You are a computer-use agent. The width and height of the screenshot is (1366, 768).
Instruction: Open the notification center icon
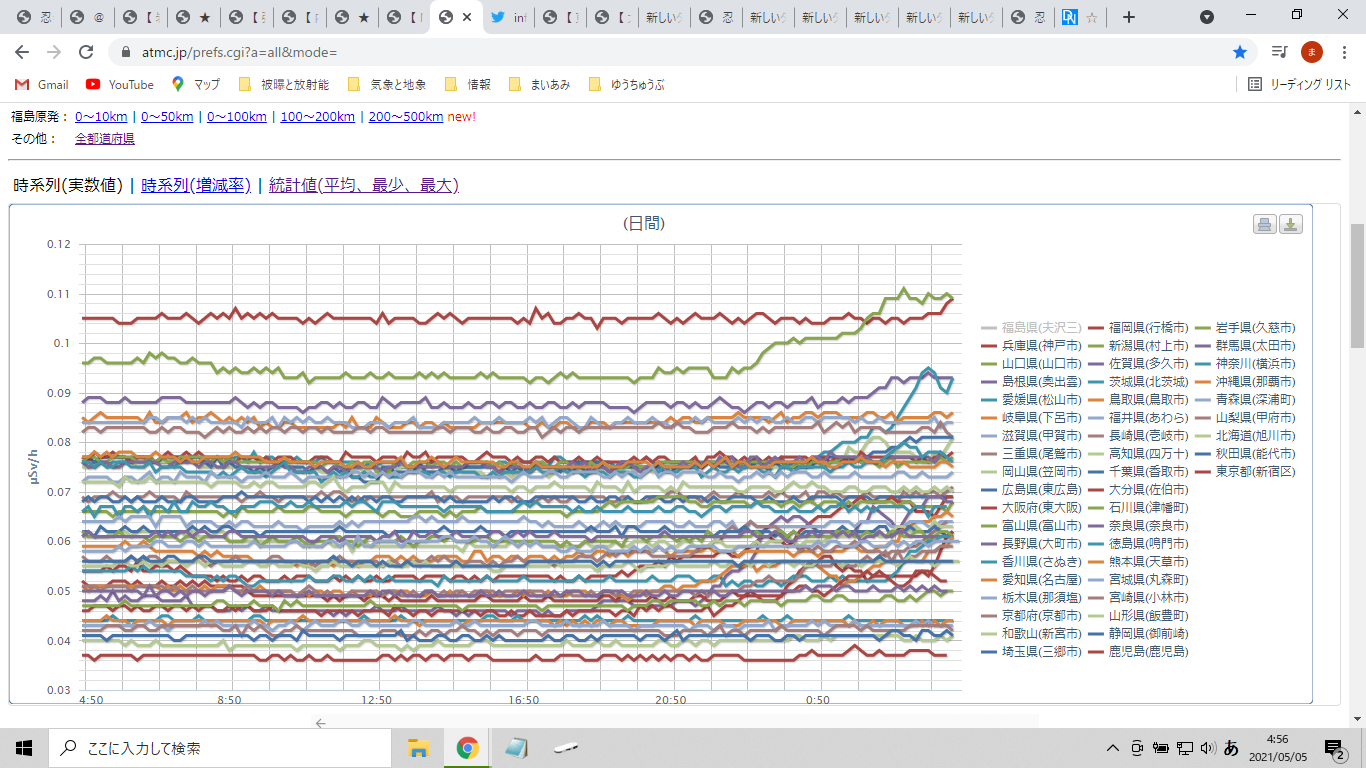[1335, 748]
